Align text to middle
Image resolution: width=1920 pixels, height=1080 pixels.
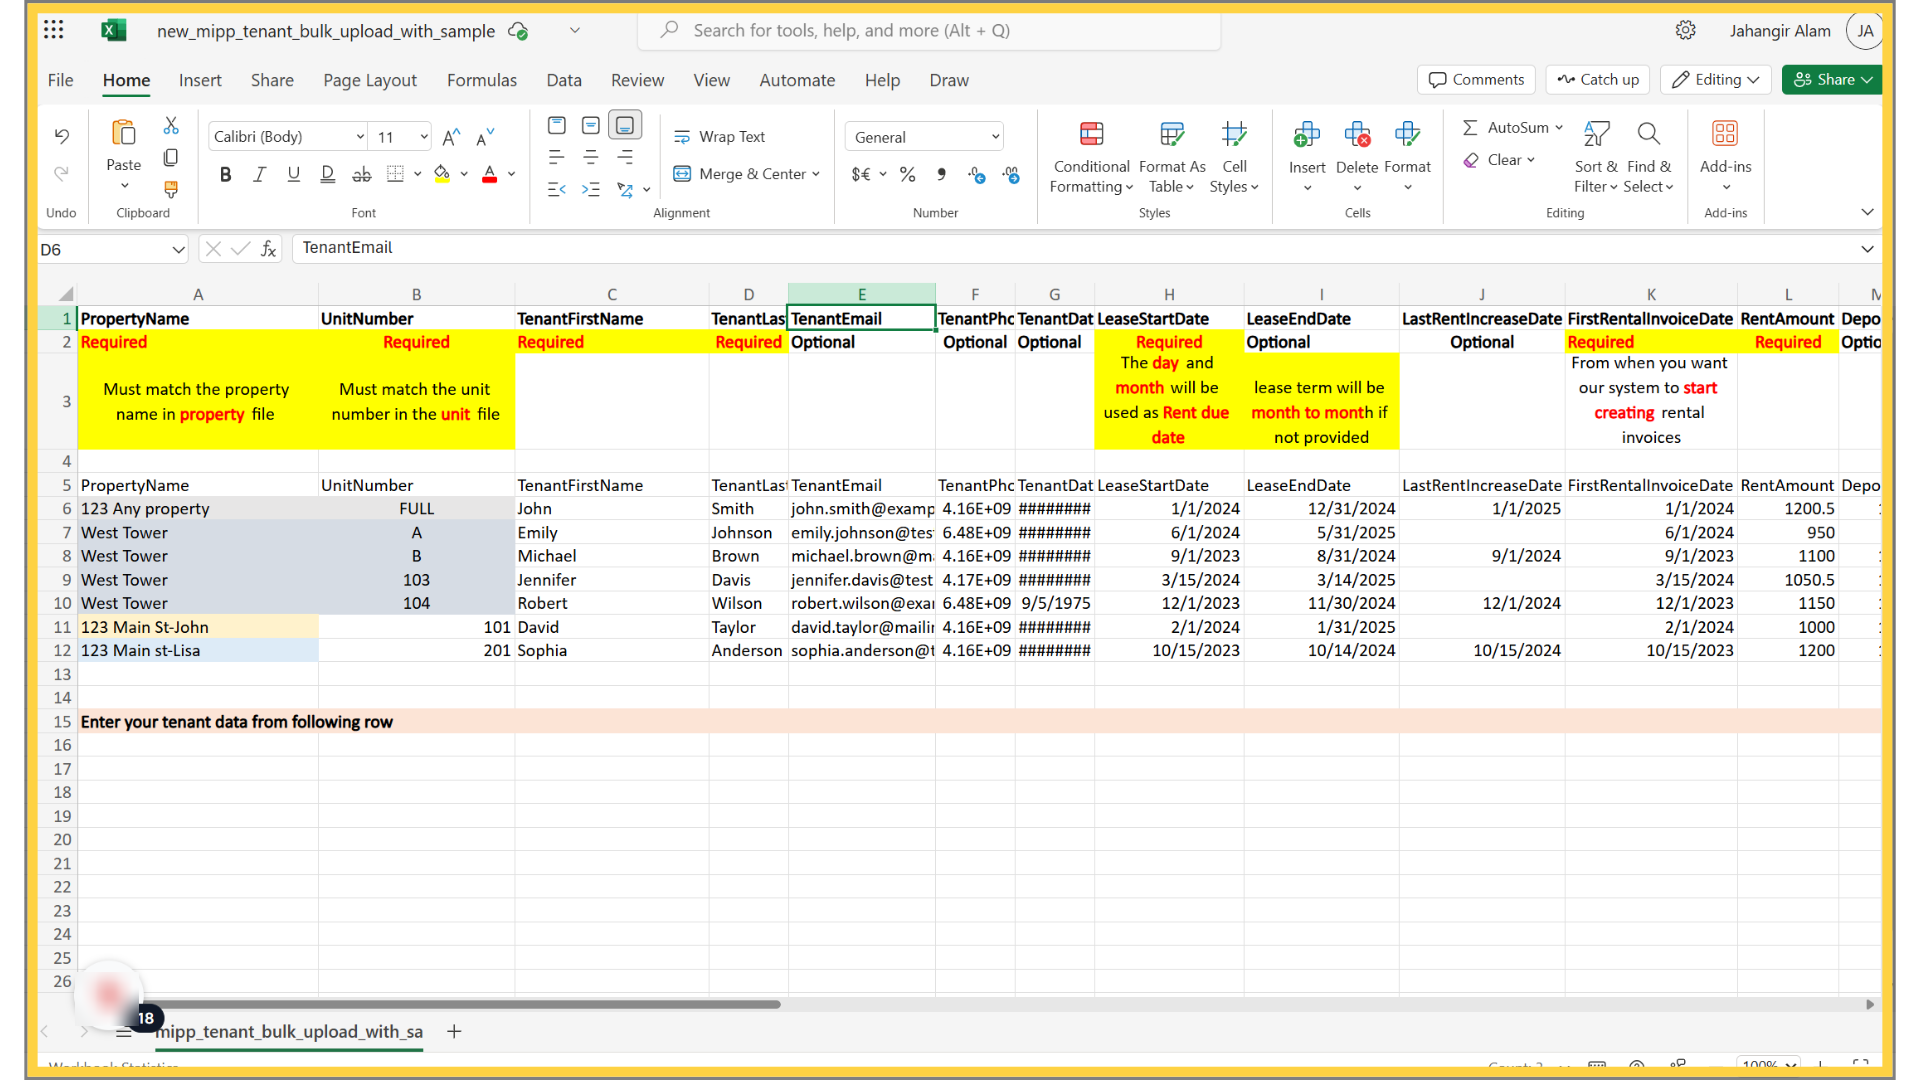[591, 125]
